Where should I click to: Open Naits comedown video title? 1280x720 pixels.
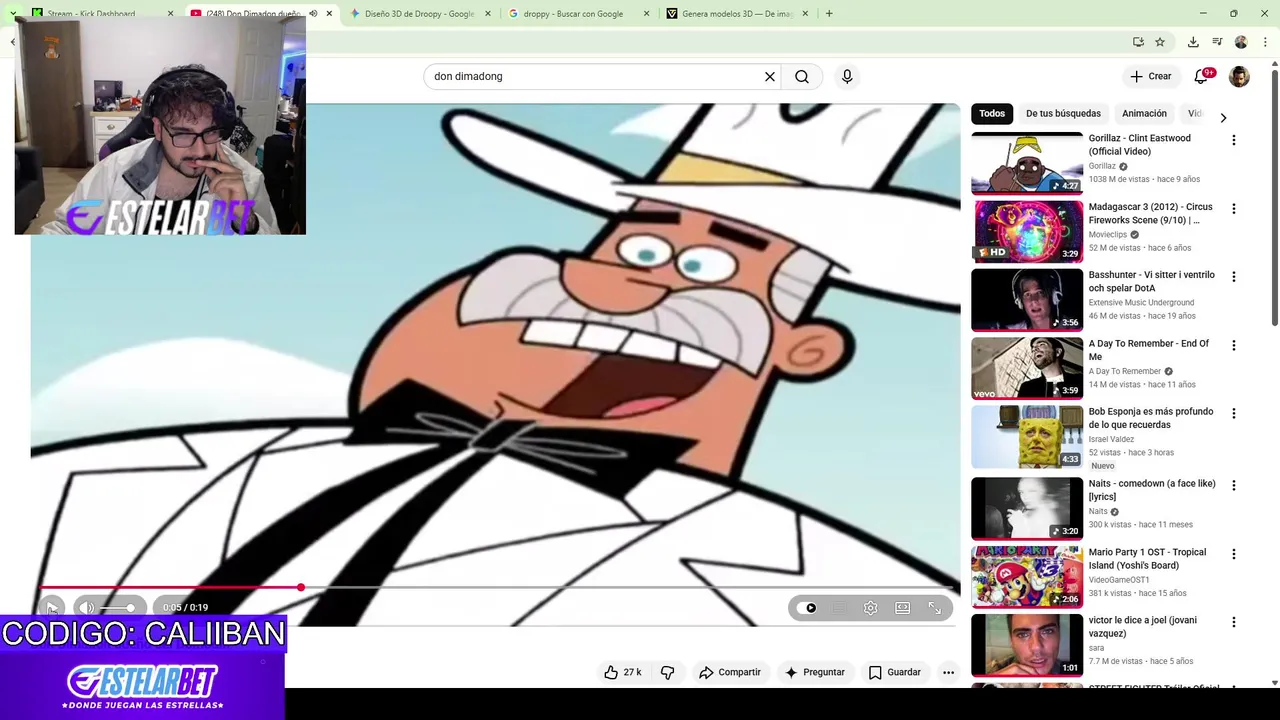[1152, 490]
